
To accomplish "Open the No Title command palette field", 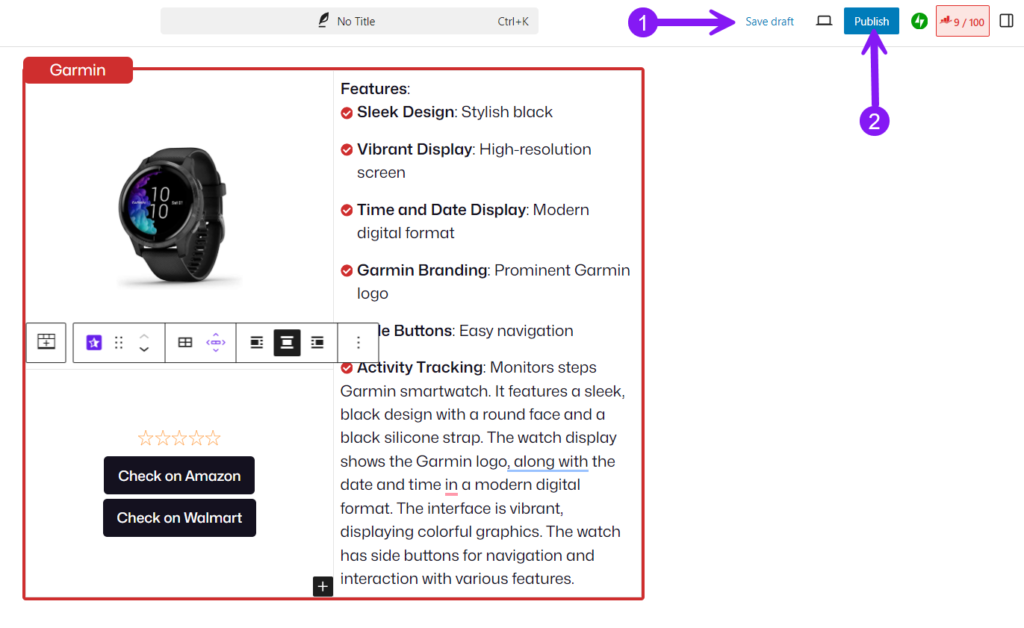I will (x=349, y=21).
